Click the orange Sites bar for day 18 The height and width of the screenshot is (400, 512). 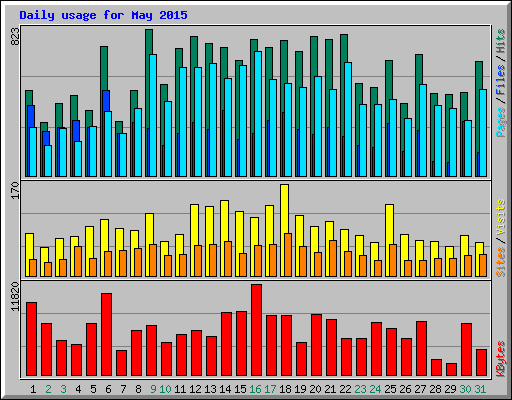click(x=288, y=255)
